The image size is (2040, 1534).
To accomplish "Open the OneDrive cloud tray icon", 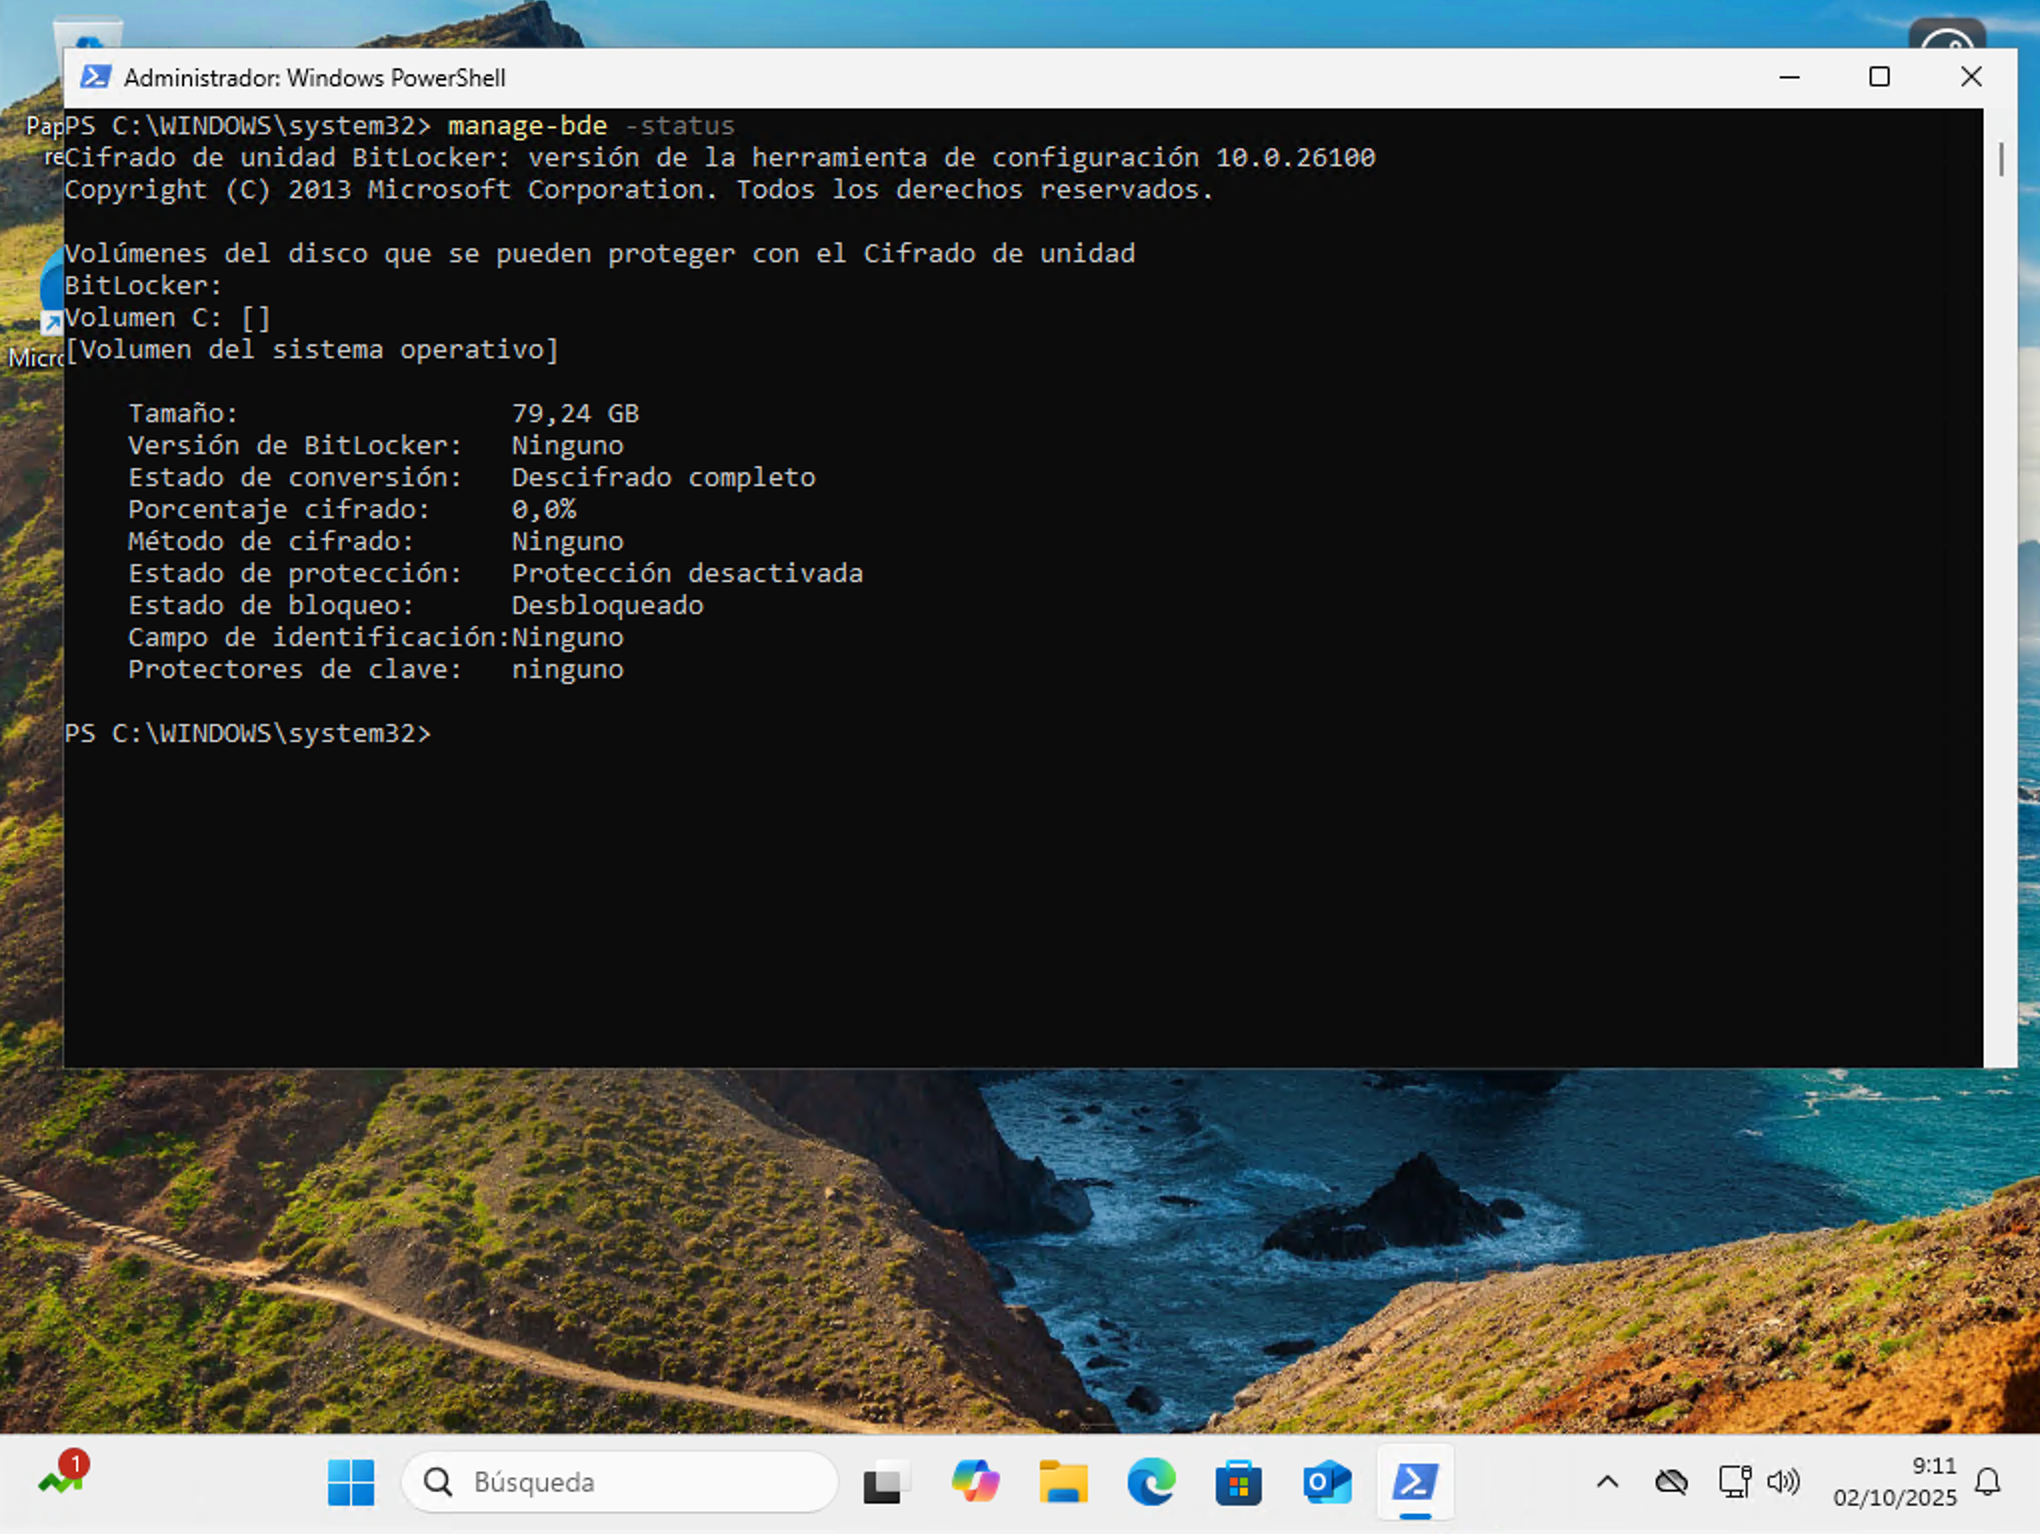I will click(1671, 1482).
